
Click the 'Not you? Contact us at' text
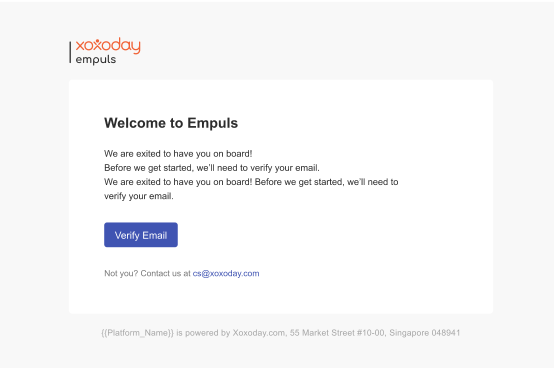pyautogui.click(x=147, y=273)
